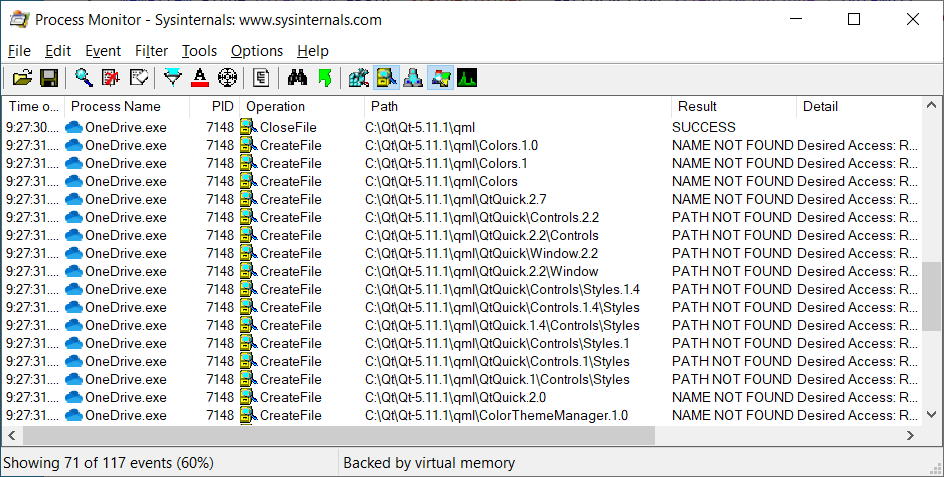This screenshot has height=477, width=944.
Task: Open the Highlight red letter A icon
Action: (199, 78)
